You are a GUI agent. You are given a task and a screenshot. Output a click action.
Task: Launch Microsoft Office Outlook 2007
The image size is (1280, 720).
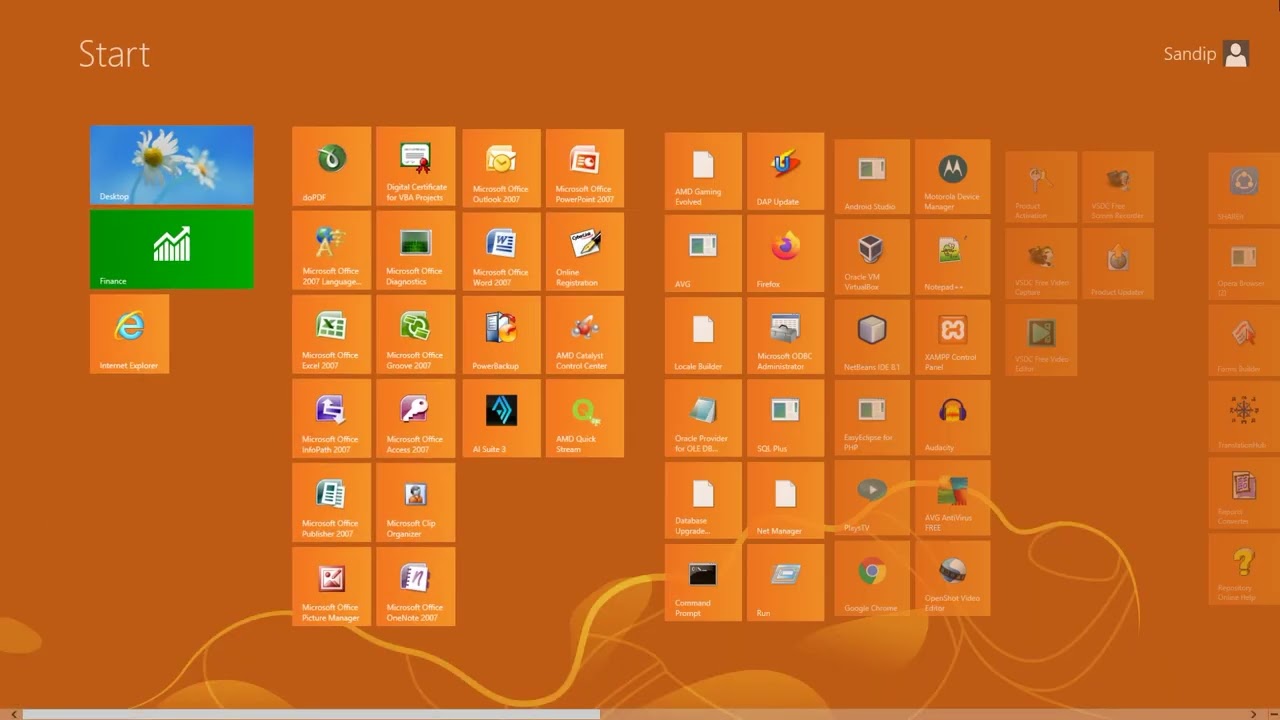click(x=502, y=168)
